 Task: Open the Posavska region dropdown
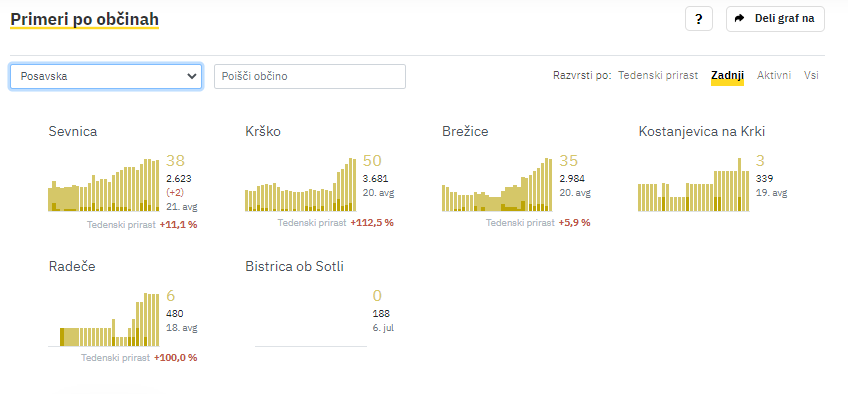click(x=106, y=76)
